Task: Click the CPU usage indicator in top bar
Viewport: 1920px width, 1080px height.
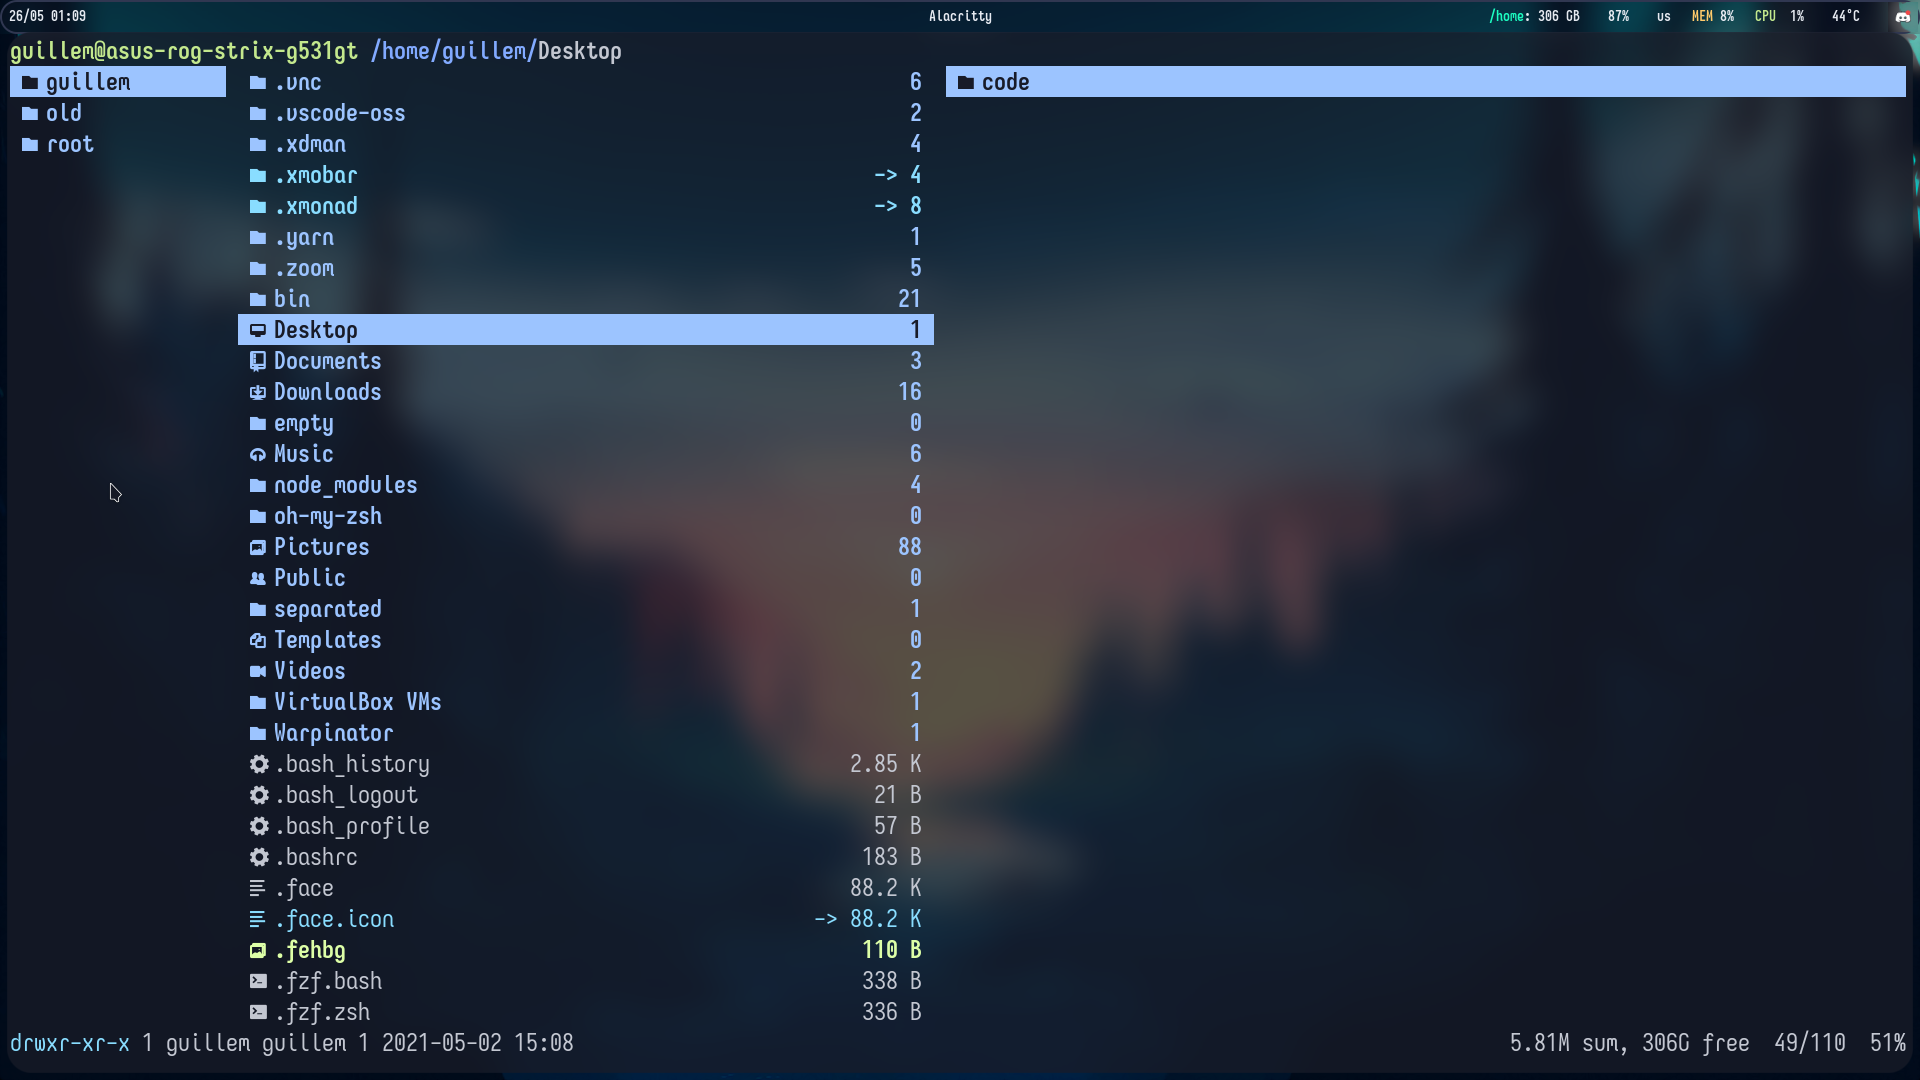Action: (1779, 16)
